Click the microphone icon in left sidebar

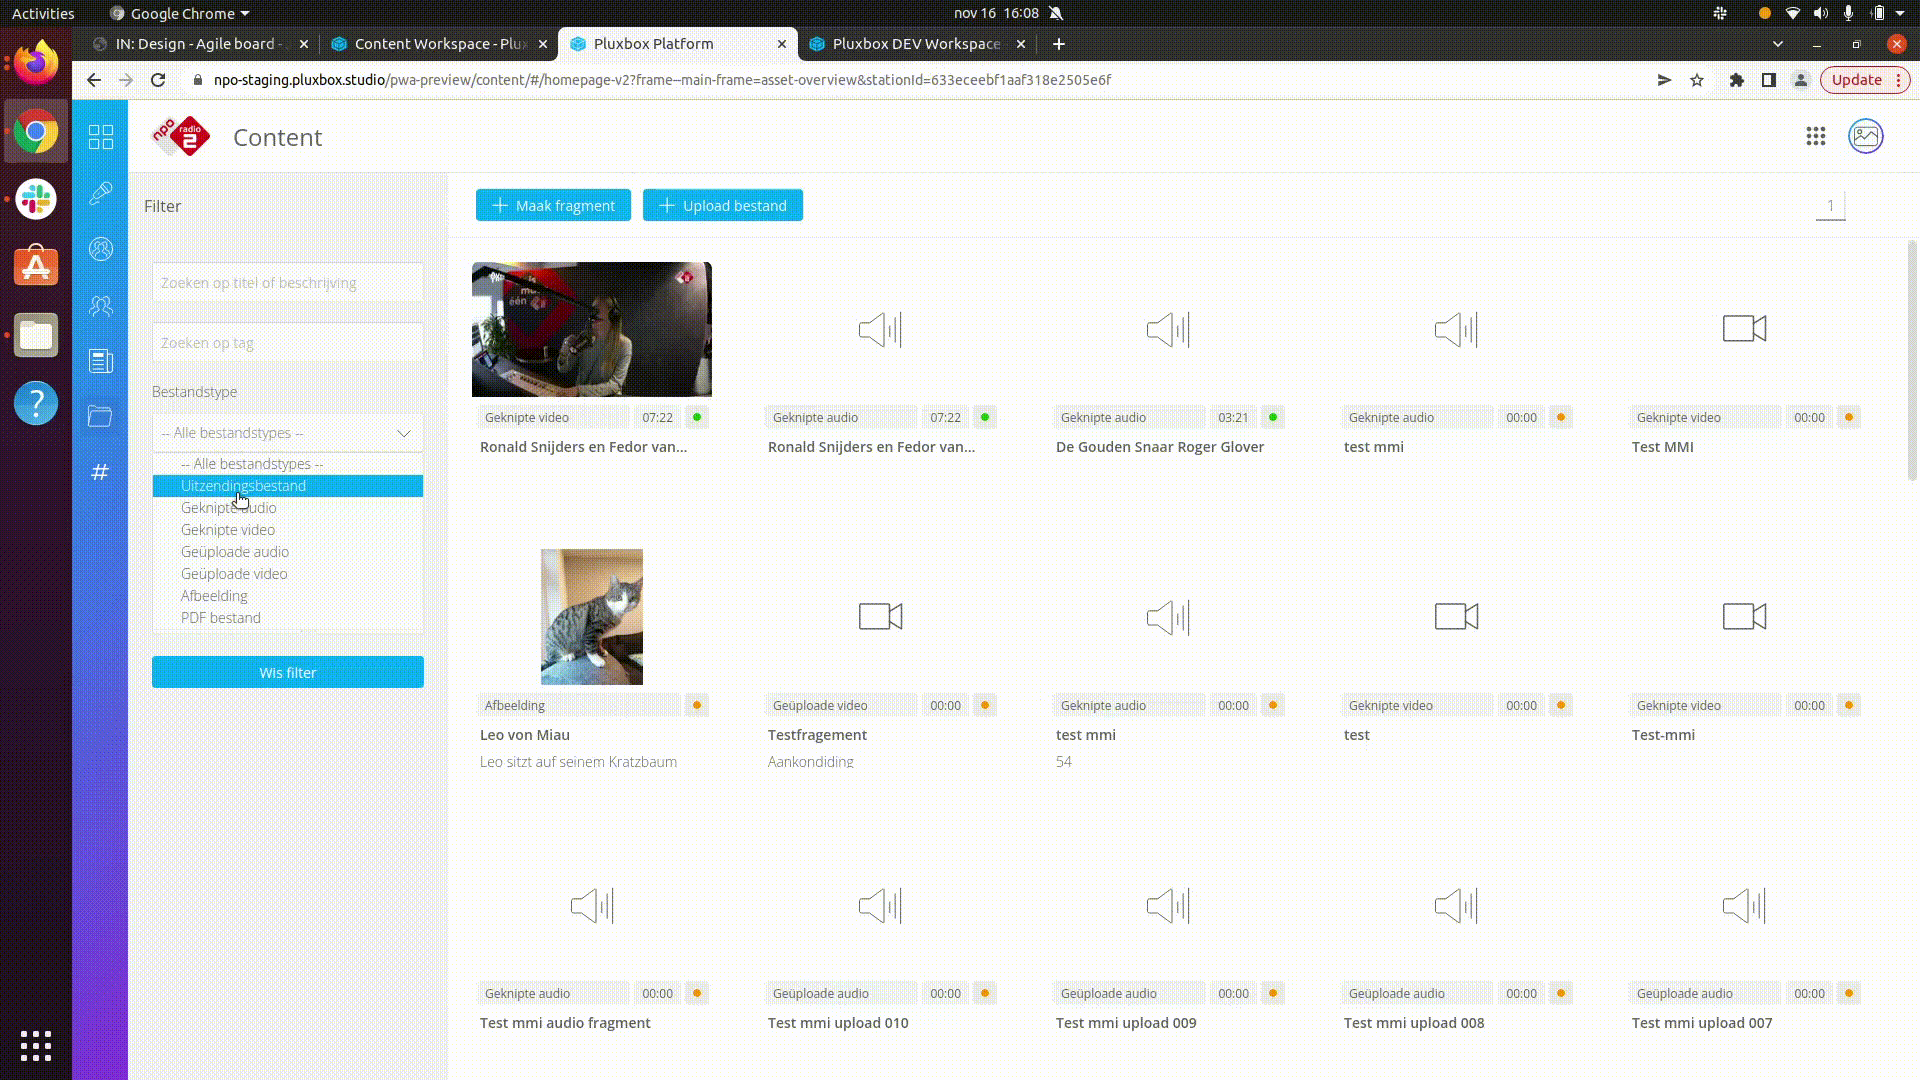101,193
